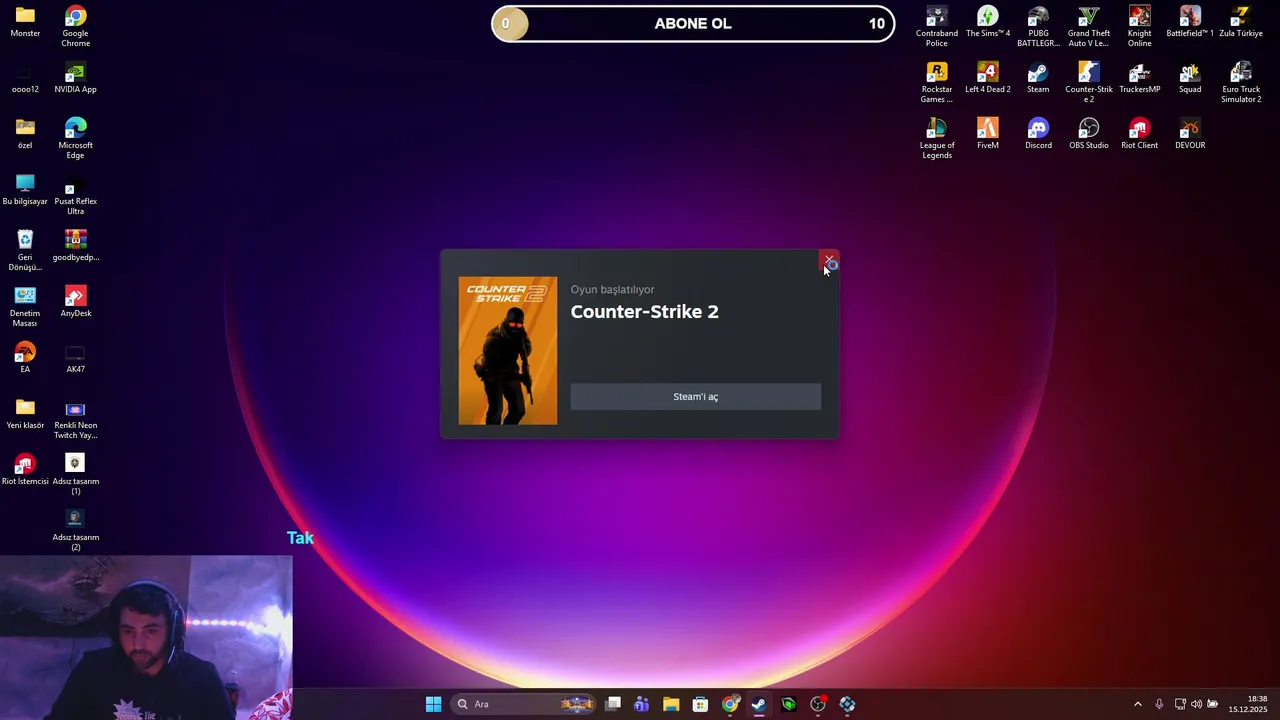
Task: Select the AK47 desktop icon
Action: [75, 358]
